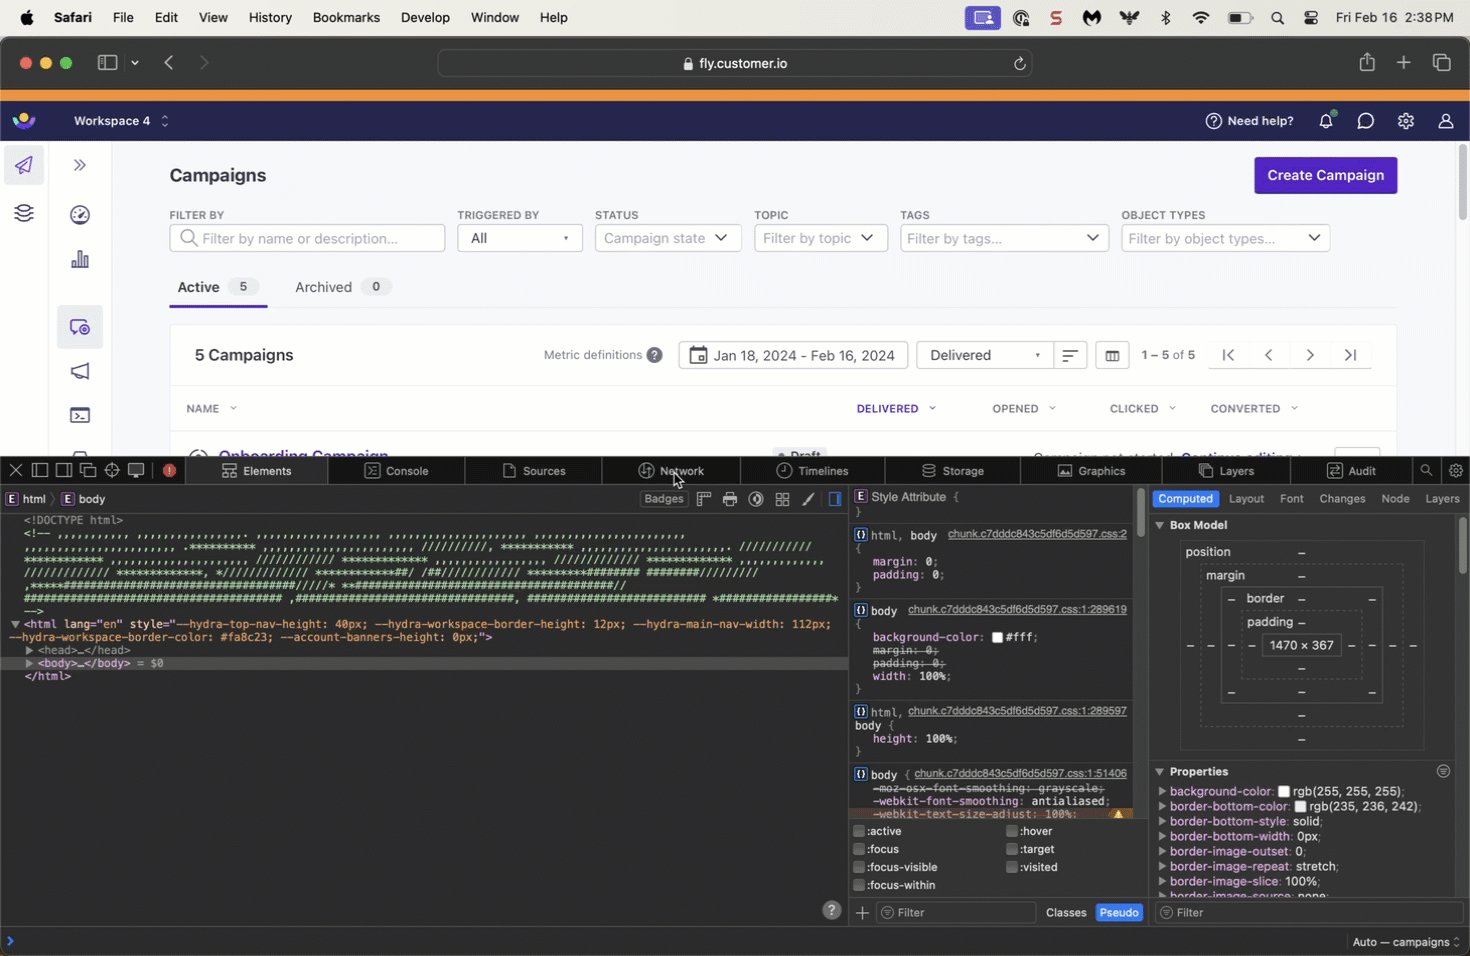
Task: Open the user account profile icon
Action: point(1446,121)
